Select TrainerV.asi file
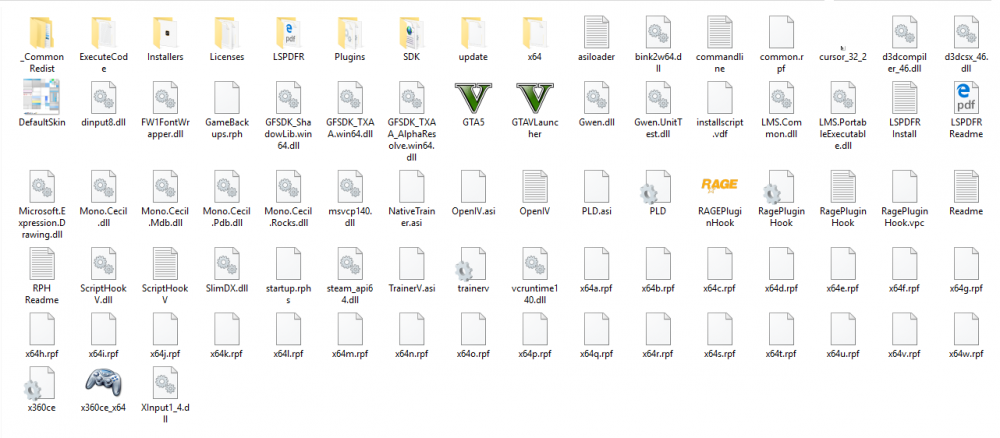This screenshot has width=1000, height=438. point(412,263)
